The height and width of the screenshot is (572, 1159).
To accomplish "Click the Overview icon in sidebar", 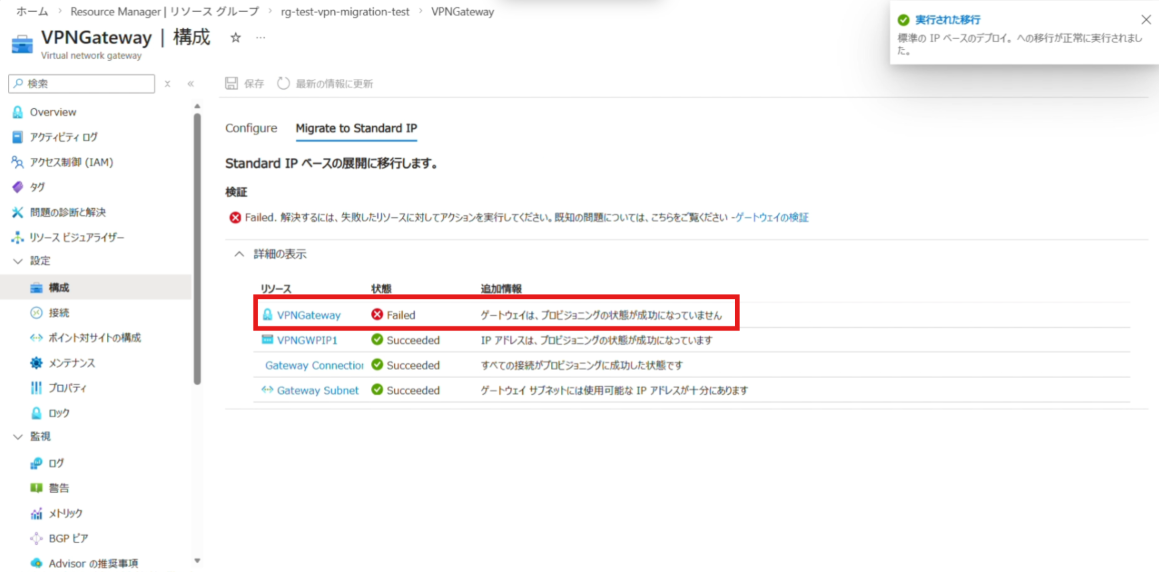I will click(x=18, y=112).
